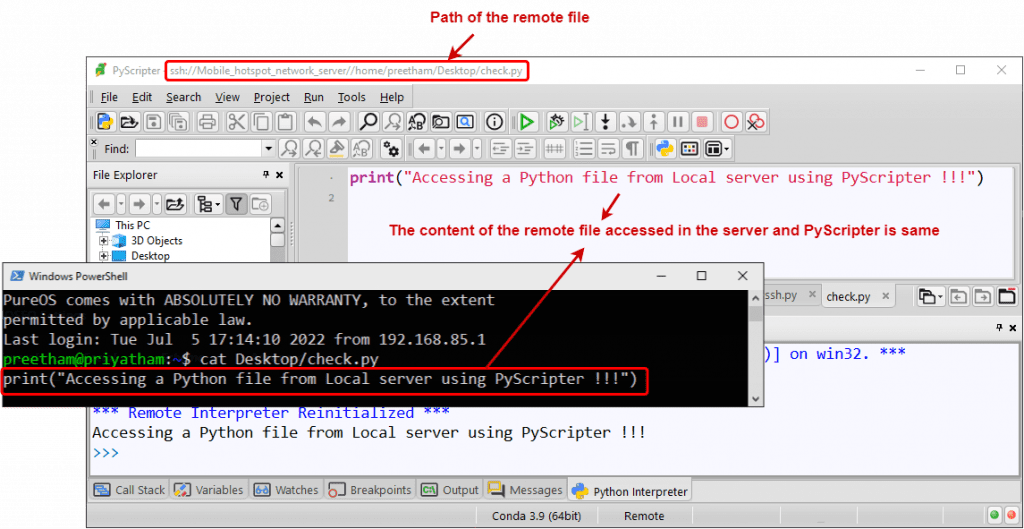Find previous in Find toolbar
Image resolution: width=1024 pixels, height=529 pixels.
313,149
